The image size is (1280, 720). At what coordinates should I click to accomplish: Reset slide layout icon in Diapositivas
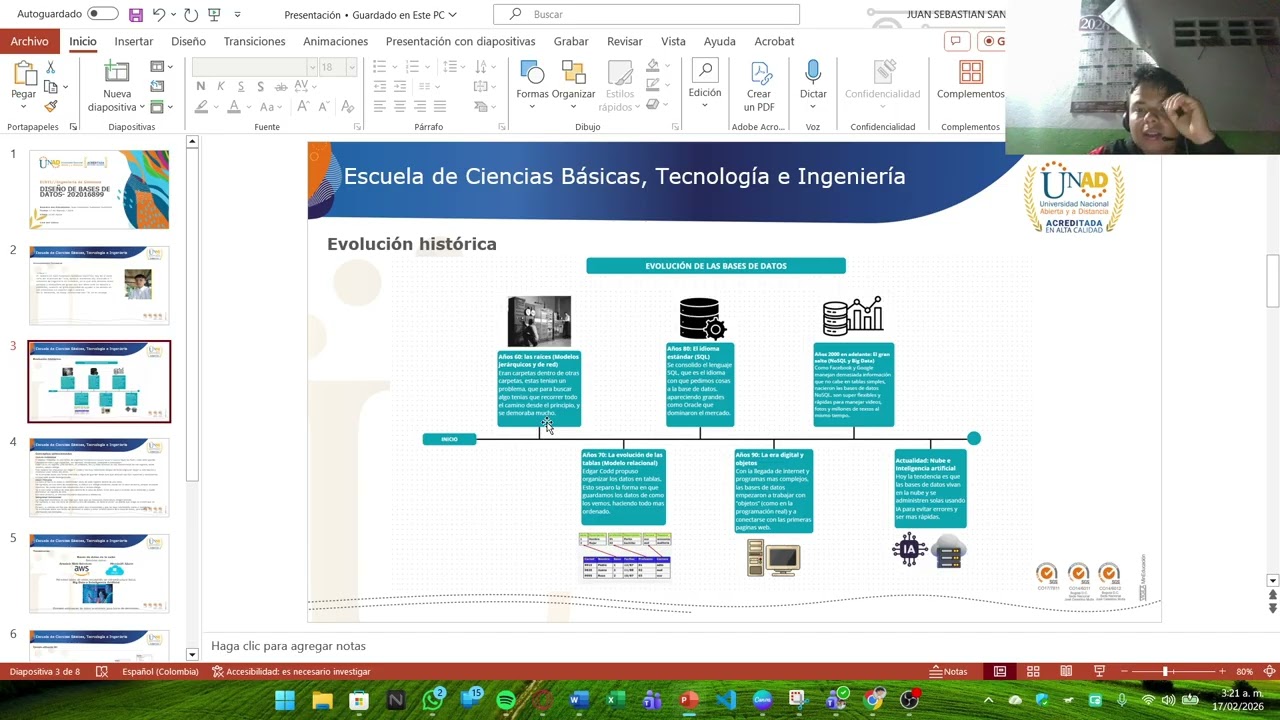pos(157,87)
